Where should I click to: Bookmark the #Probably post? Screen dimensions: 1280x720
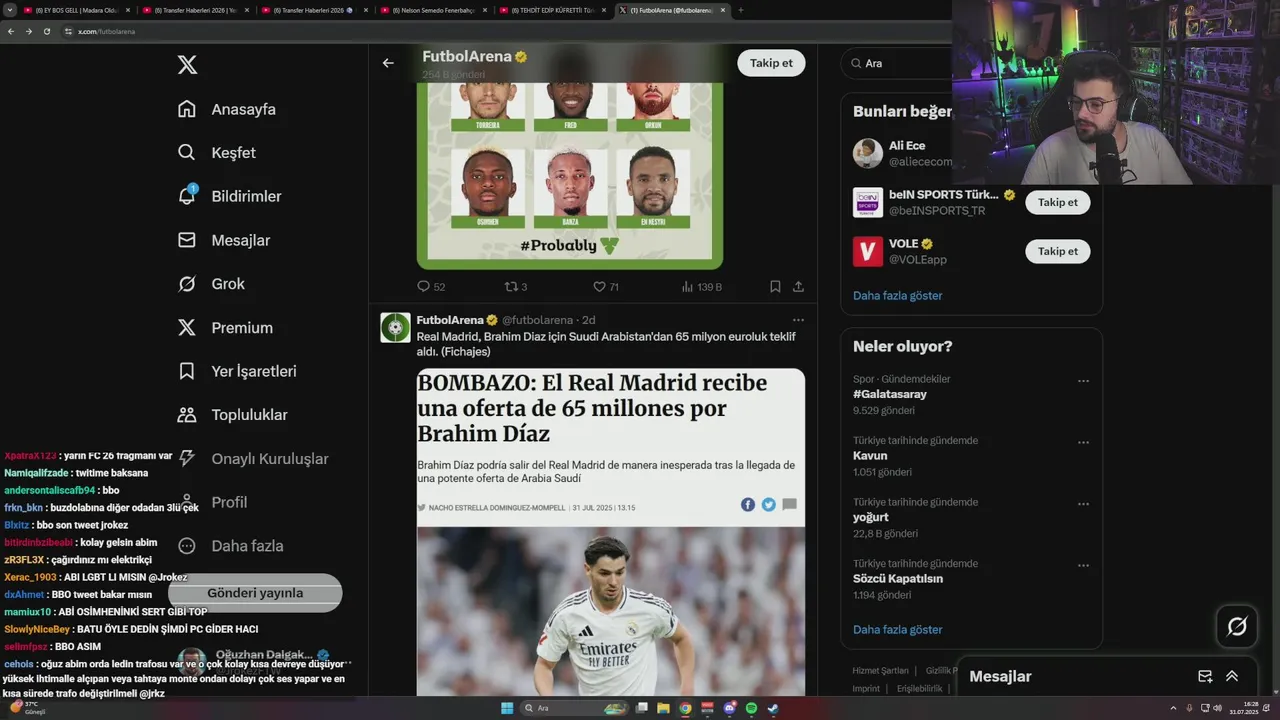point(775,286)
